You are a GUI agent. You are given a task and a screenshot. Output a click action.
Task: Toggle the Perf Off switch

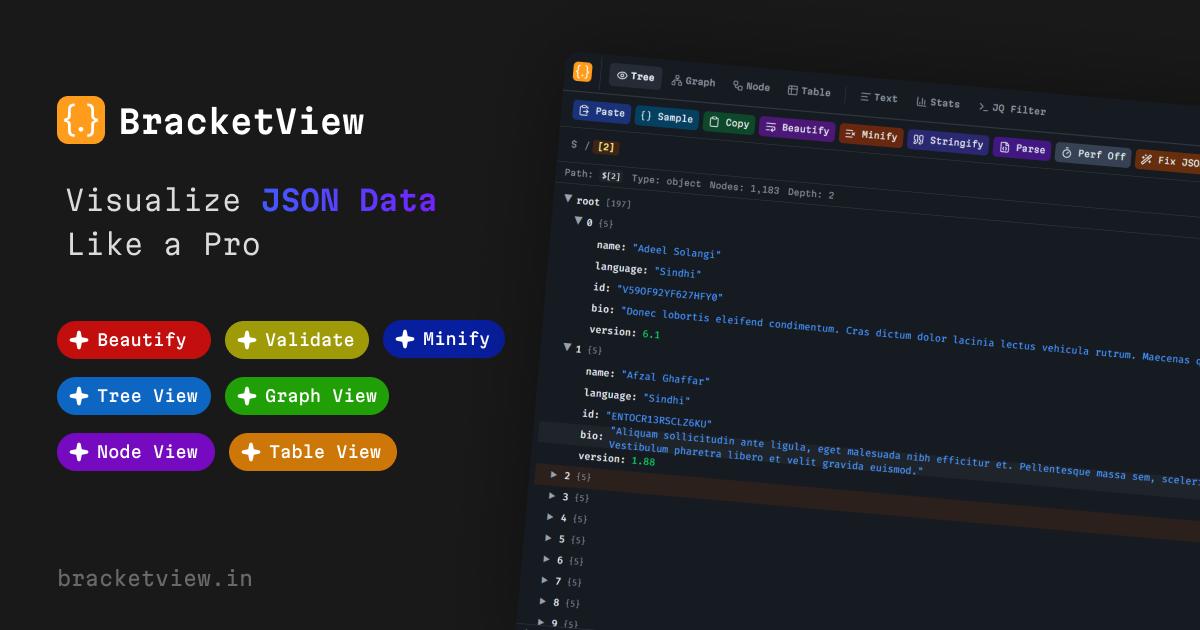click(1093, 155)
